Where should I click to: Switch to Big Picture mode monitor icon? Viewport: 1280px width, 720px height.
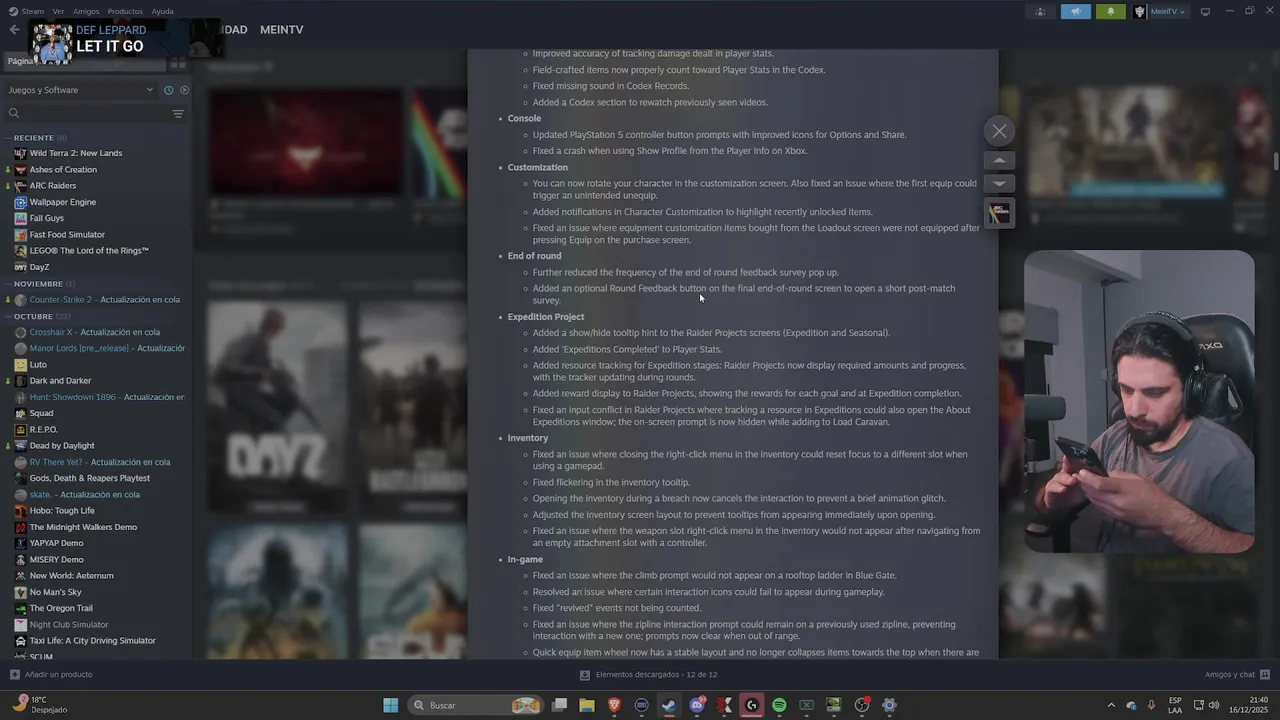click(1205, 12)
